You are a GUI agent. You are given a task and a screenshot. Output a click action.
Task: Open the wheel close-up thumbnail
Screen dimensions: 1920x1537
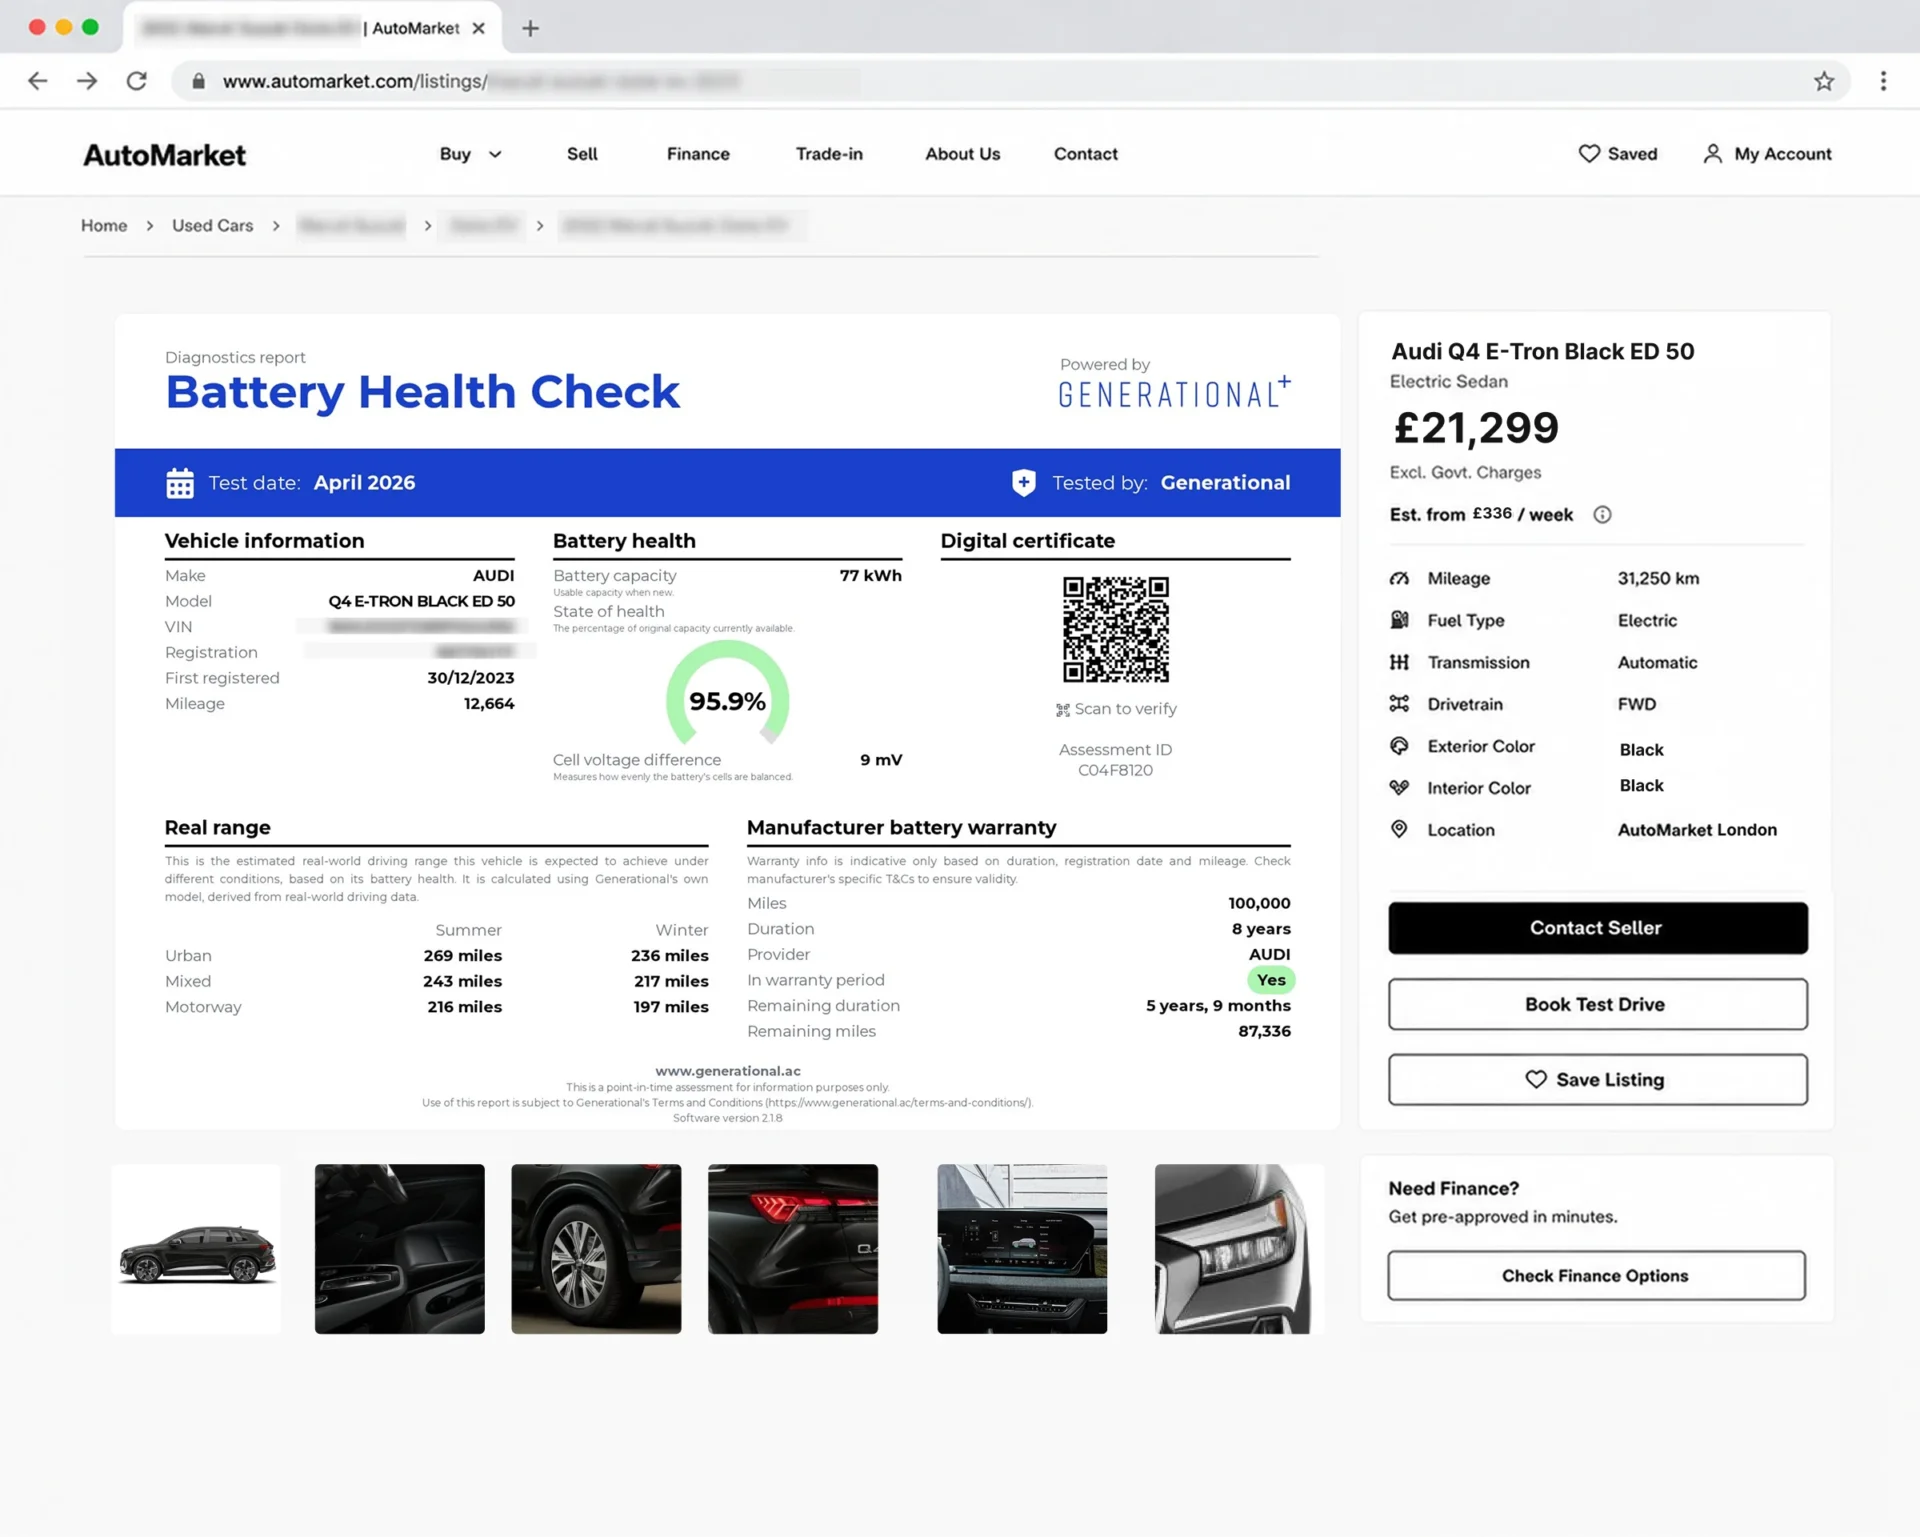tap(596, 1249)
